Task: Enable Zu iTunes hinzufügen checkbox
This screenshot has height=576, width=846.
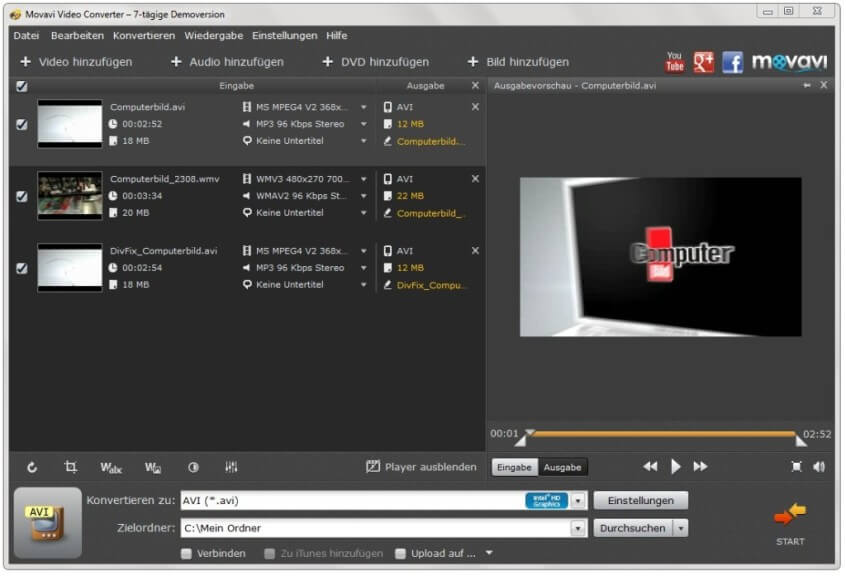Action: click(x=270, y=553)
